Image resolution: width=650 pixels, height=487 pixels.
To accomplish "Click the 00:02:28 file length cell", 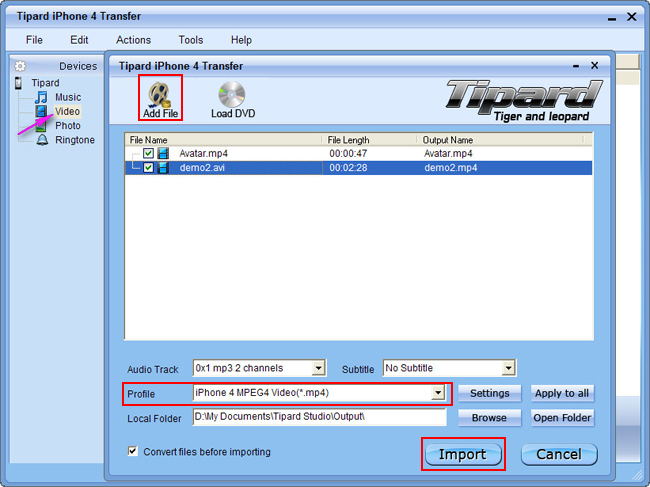I will (348, 167).
